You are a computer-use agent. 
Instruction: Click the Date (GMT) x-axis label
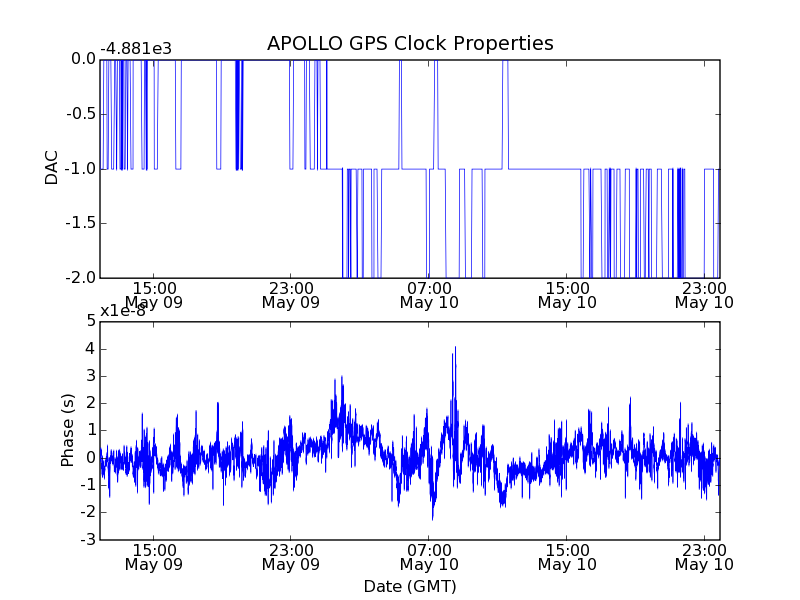point(410,586)
